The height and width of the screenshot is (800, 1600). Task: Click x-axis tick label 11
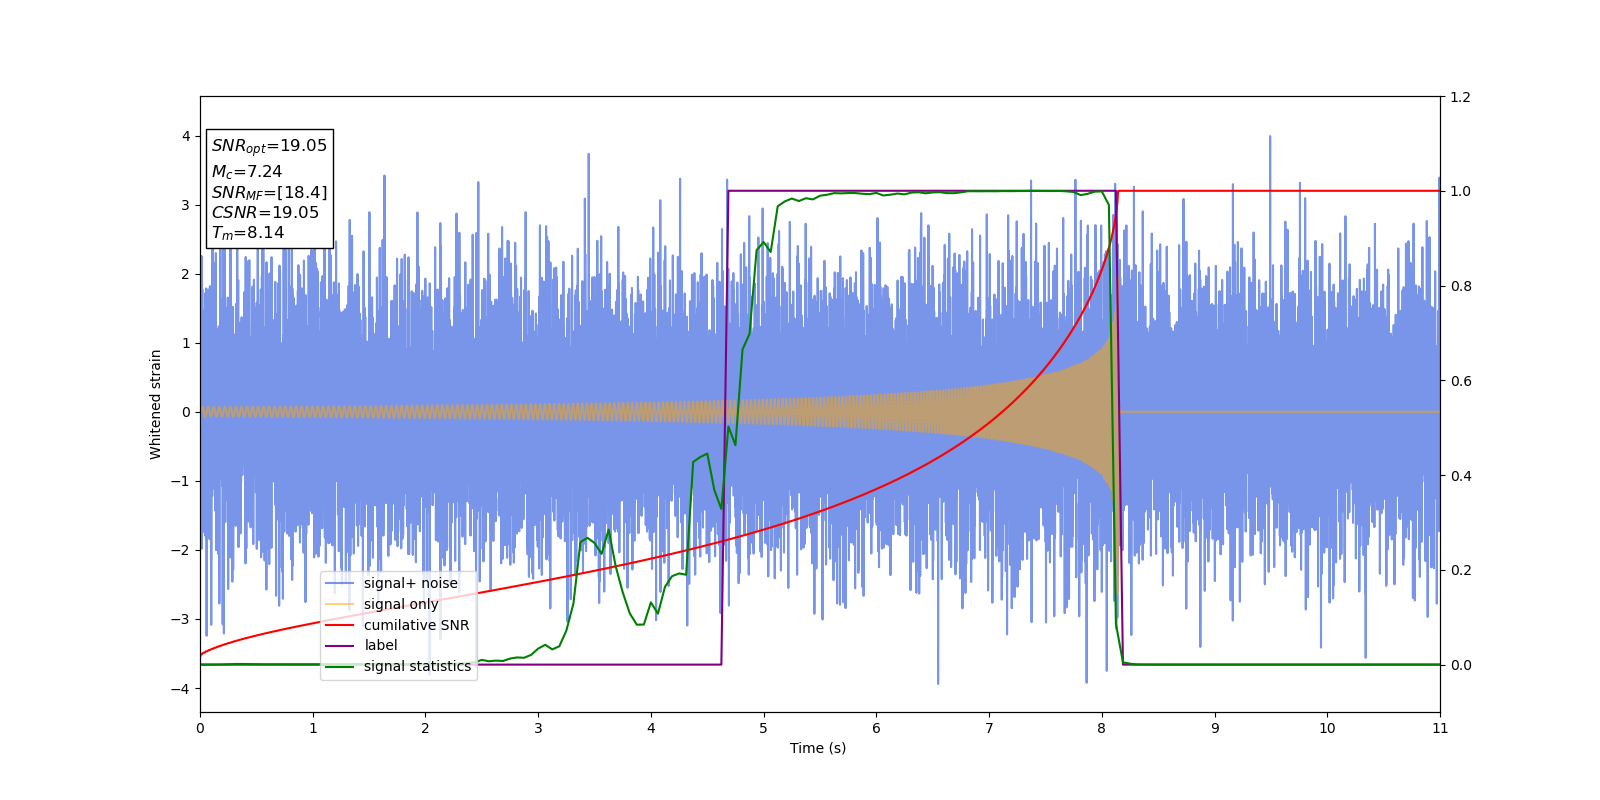pos(1440,728)
